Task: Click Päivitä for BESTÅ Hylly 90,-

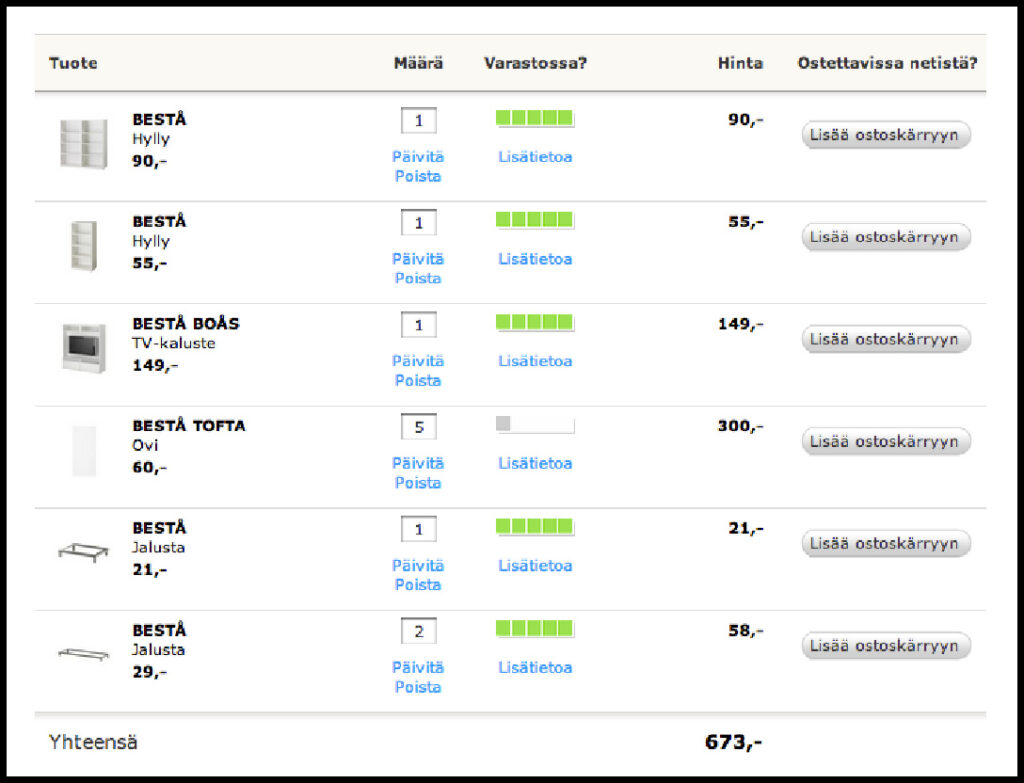Action: point(418,157)
